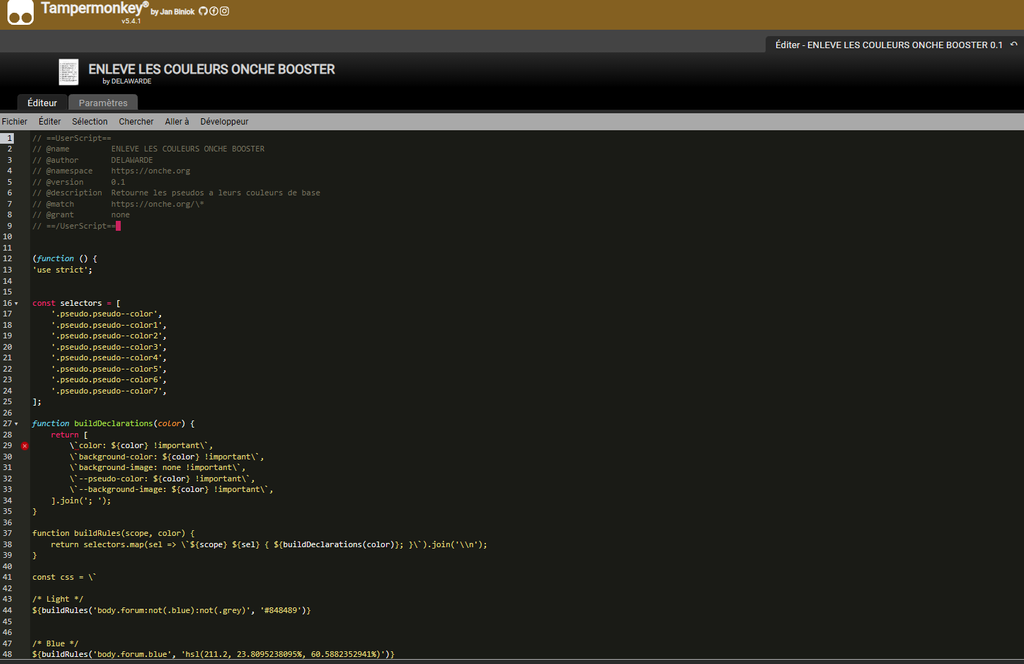
Task: Collapse the selectors array fold at line 16
Action: point(17,303)
